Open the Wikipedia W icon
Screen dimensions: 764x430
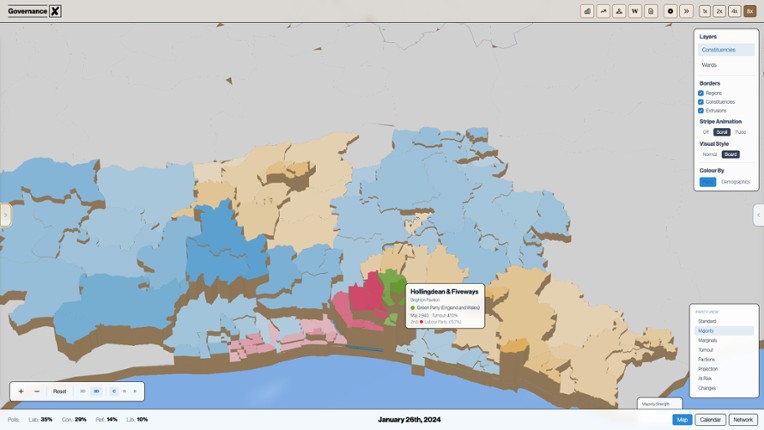tap(635, 11)
